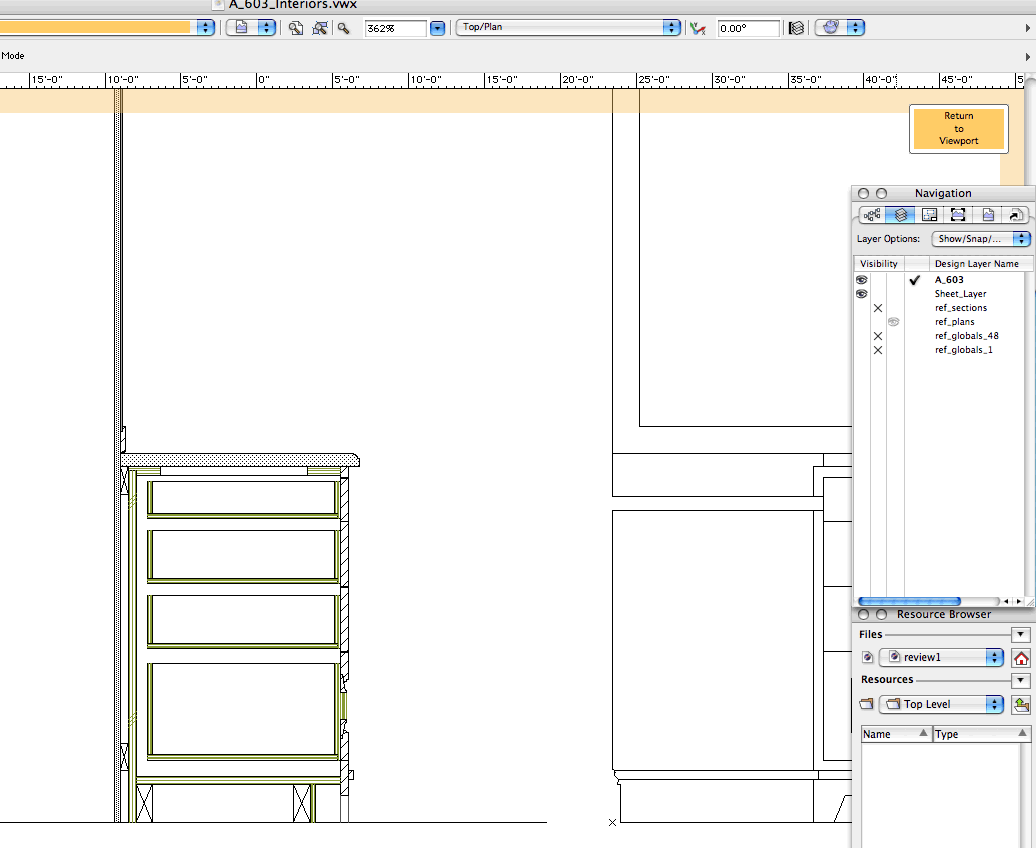The height and width of the screenshot is (848, 1036).
Task: Select the ref_sections layer row
Action: click(x=961, y=308)
